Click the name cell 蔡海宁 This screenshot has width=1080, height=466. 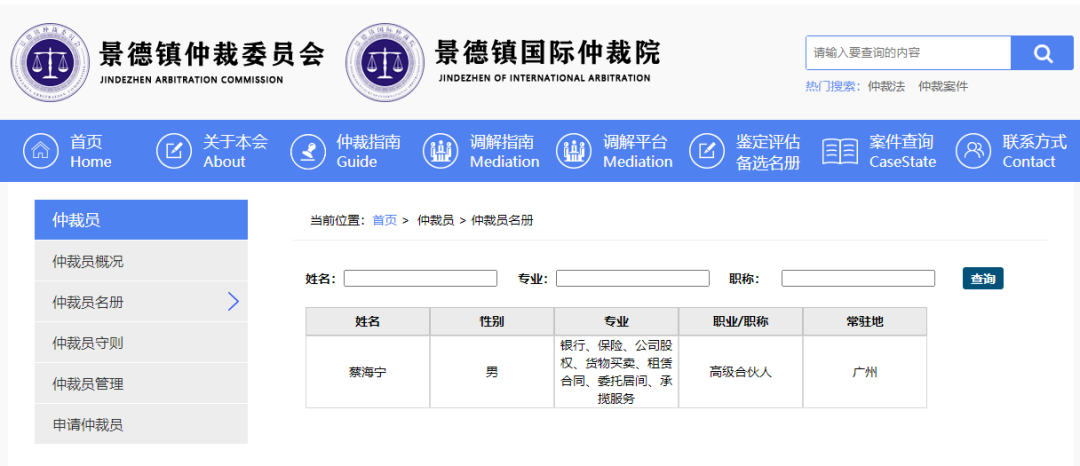coord(368,372)
